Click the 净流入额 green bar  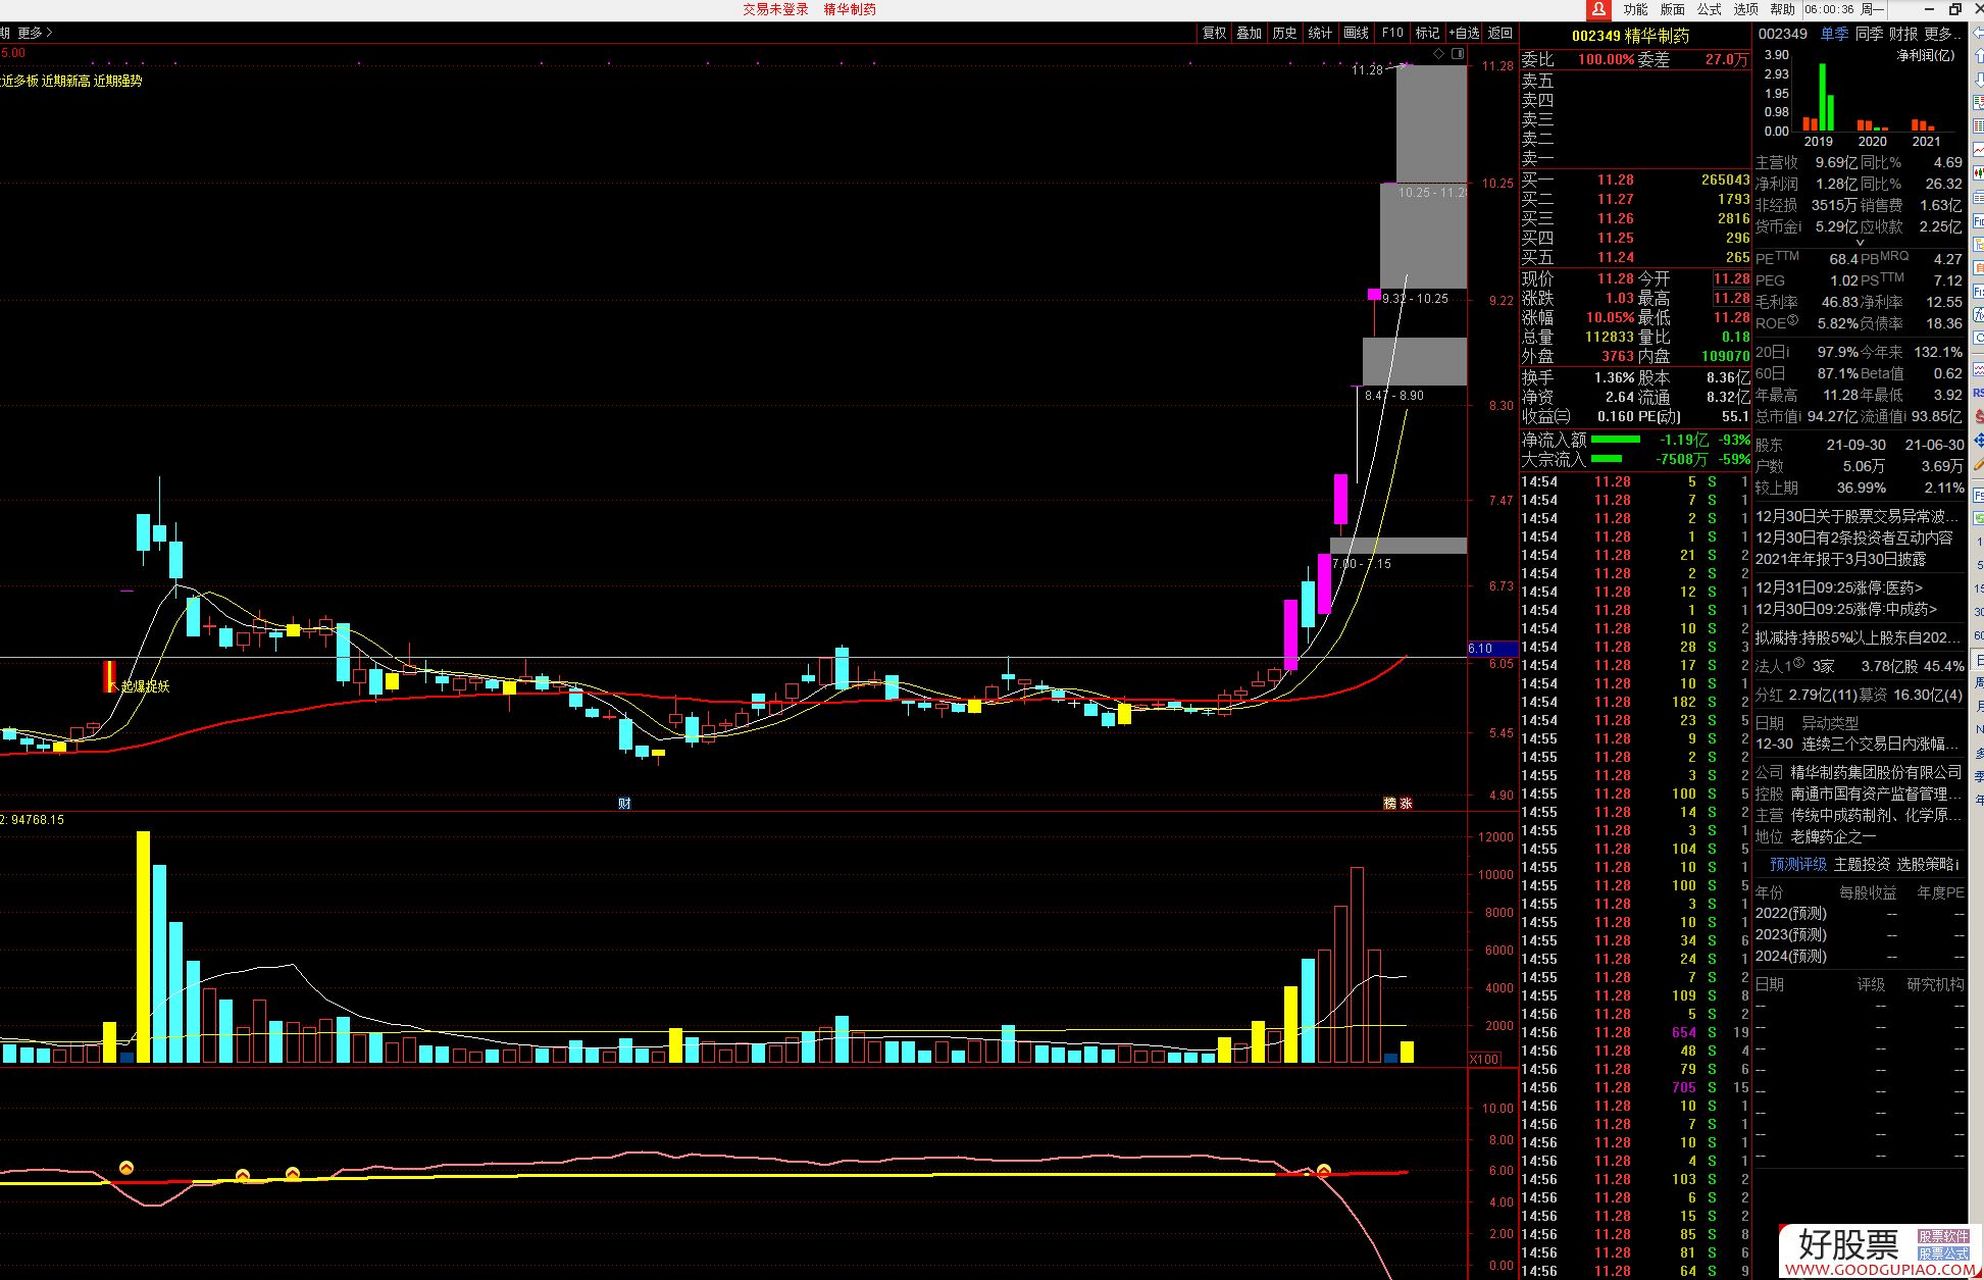(x=1616, y=439)
